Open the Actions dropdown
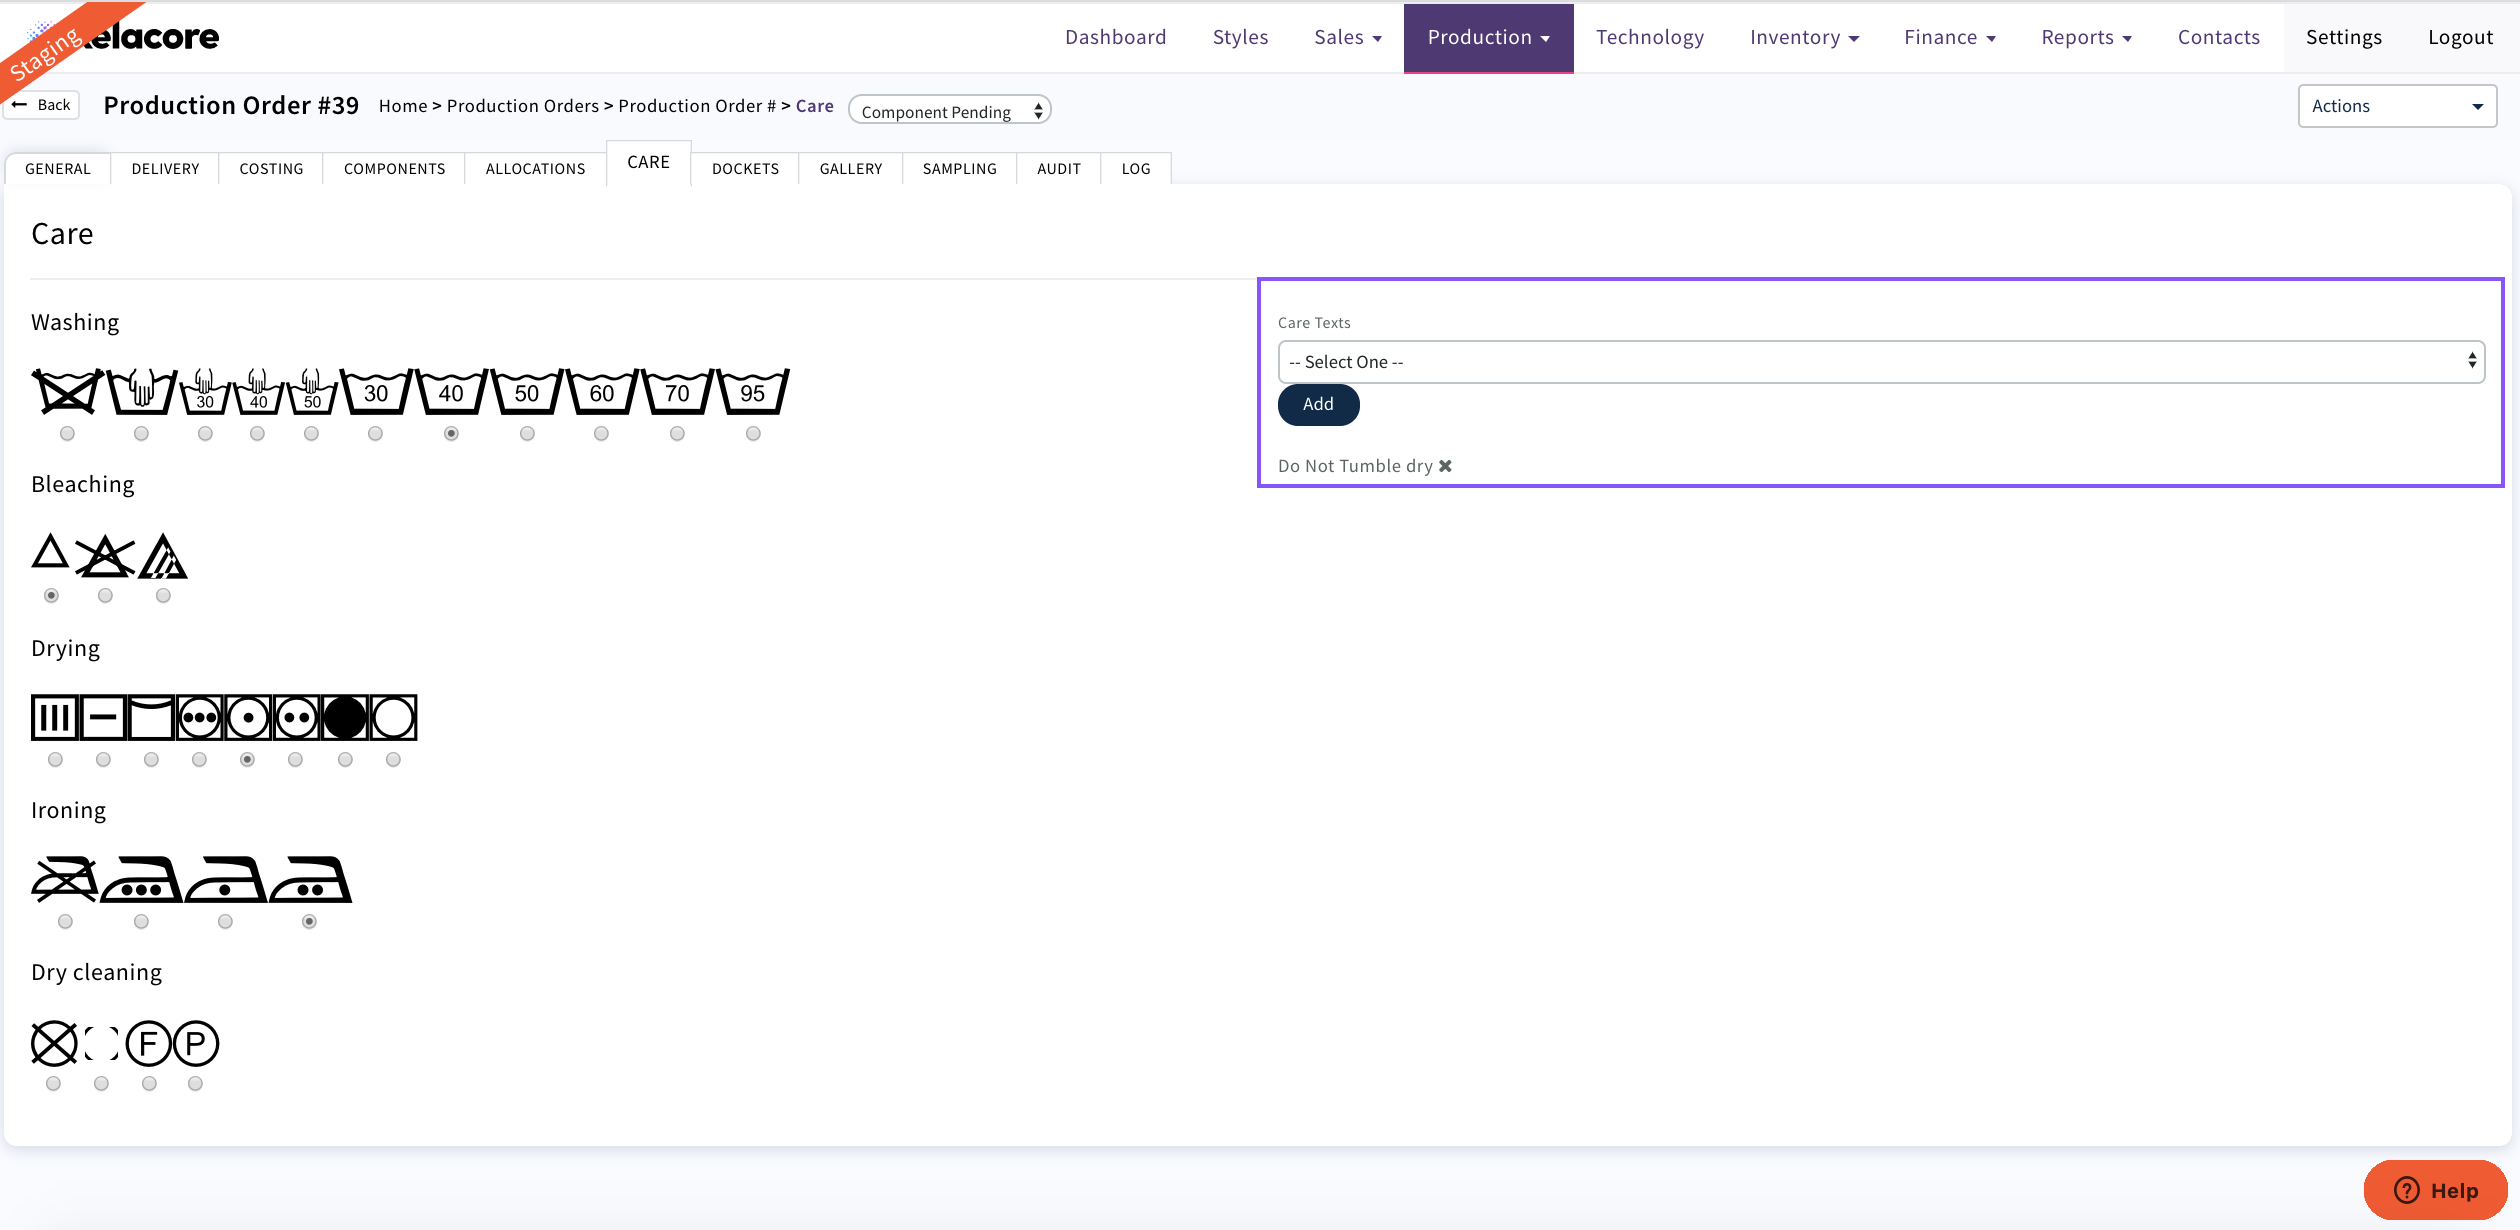This screenshot has width=2520, height=1230. tap(2396, 105)
